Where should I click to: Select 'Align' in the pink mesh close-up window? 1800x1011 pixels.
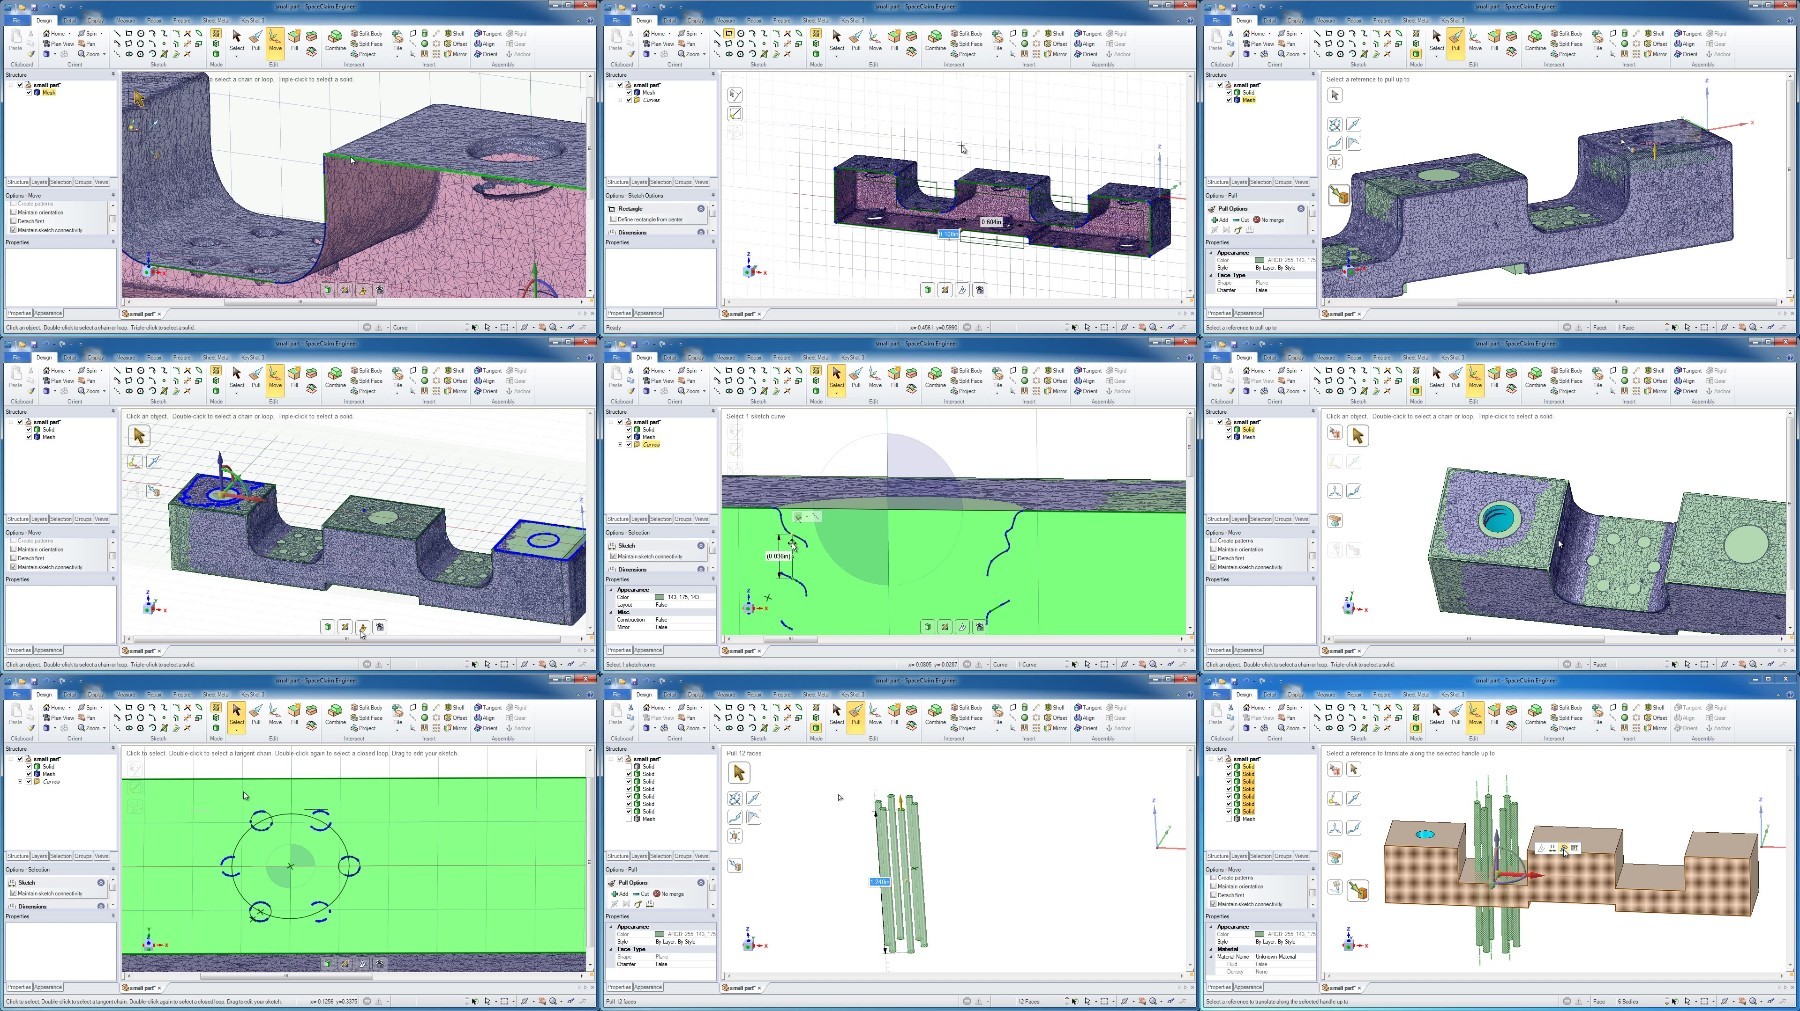tap(485, 44)
